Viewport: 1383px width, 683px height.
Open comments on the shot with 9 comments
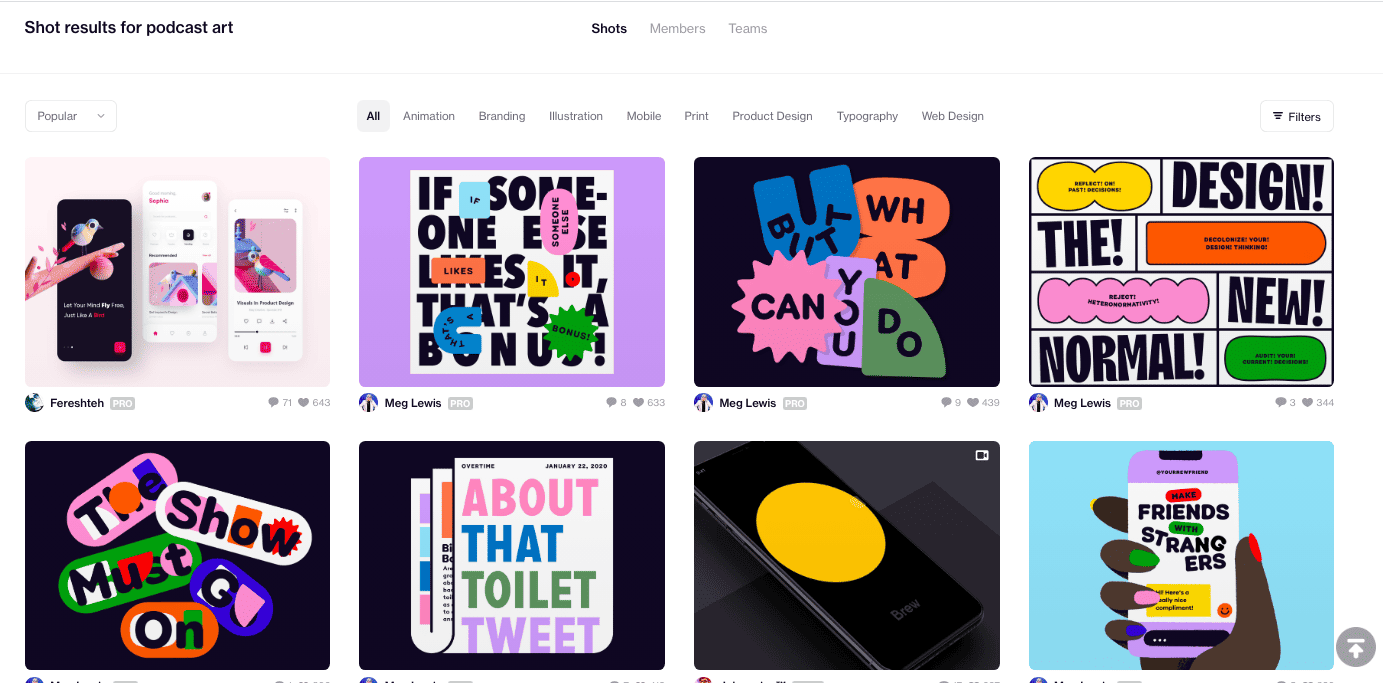946,403
